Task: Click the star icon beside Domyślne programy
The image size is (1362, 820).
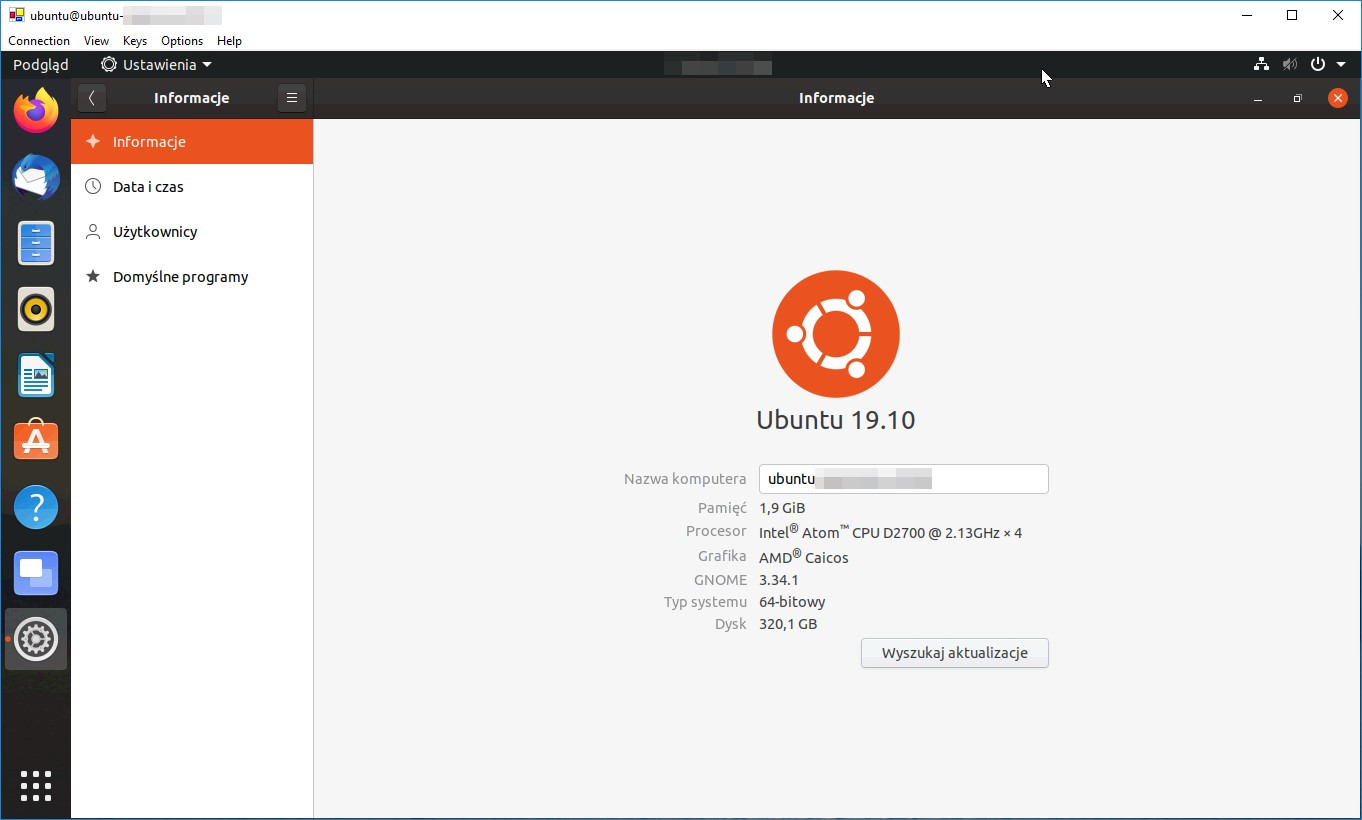Action: coord(93,276)
